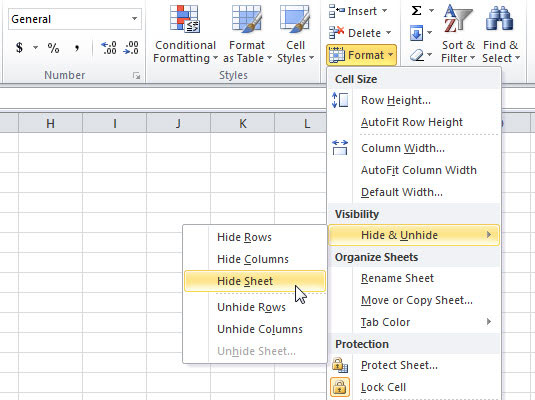Viewport: 535px width, 400px height.
Task: Select Unhide Sheet... in the submenu
Action: point(256,351)
